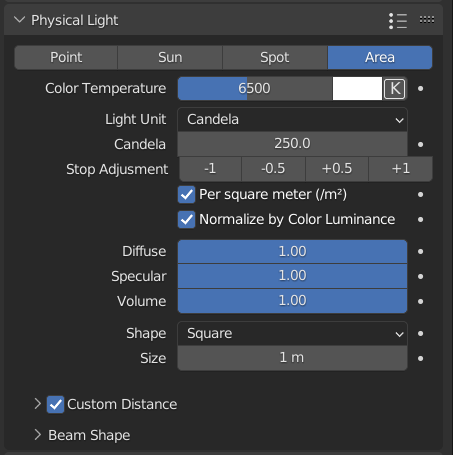Select the Spot light type
The width and height of the screenshot is (453, 455).
[275, 57]
